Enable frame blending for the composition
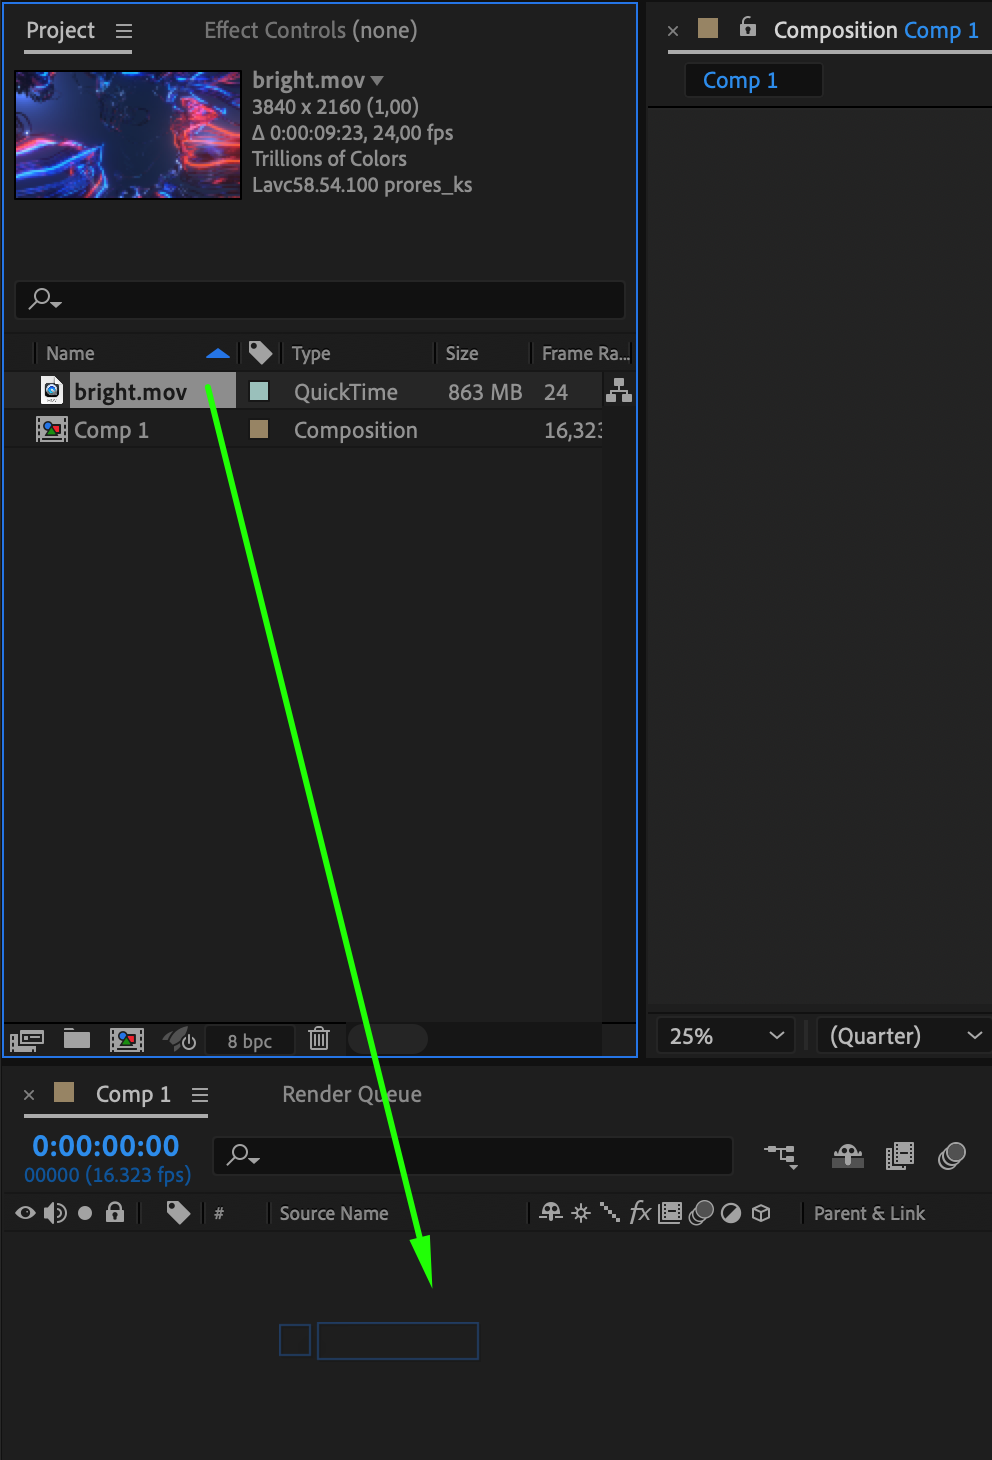992x1460 pixels. [x=900, y=1157]
